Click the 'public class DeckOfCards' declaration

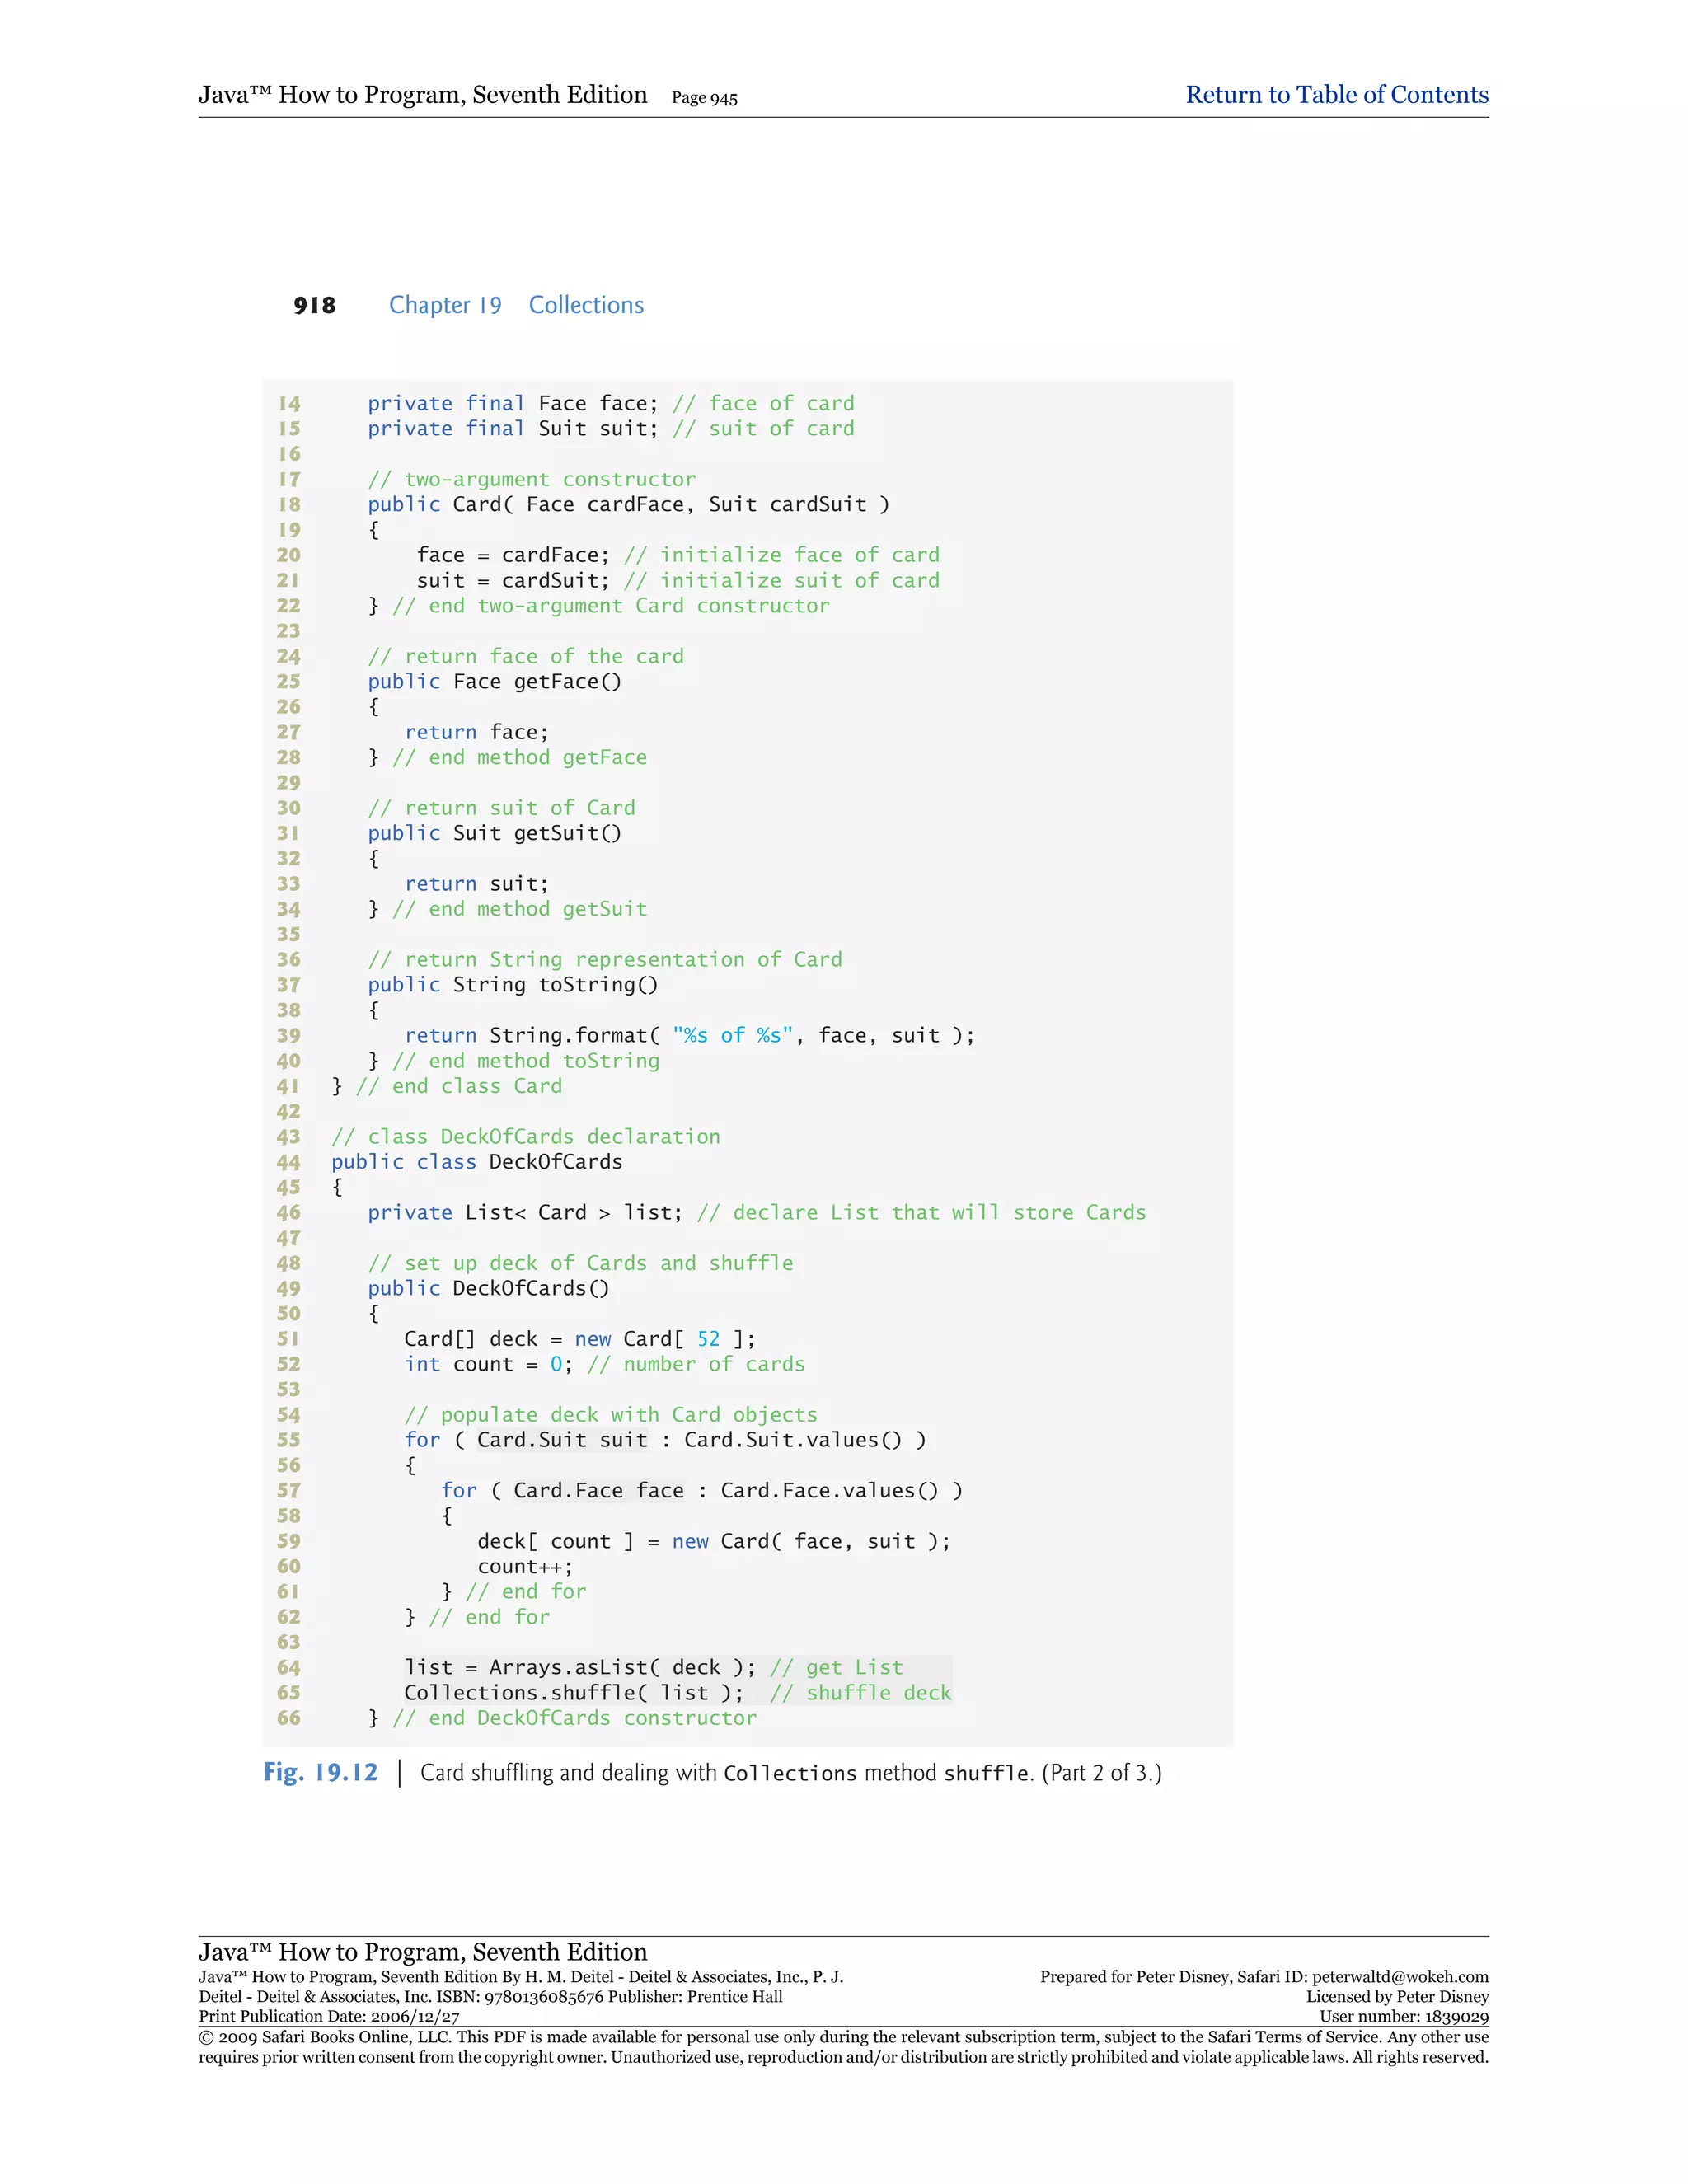[476, 1162]
